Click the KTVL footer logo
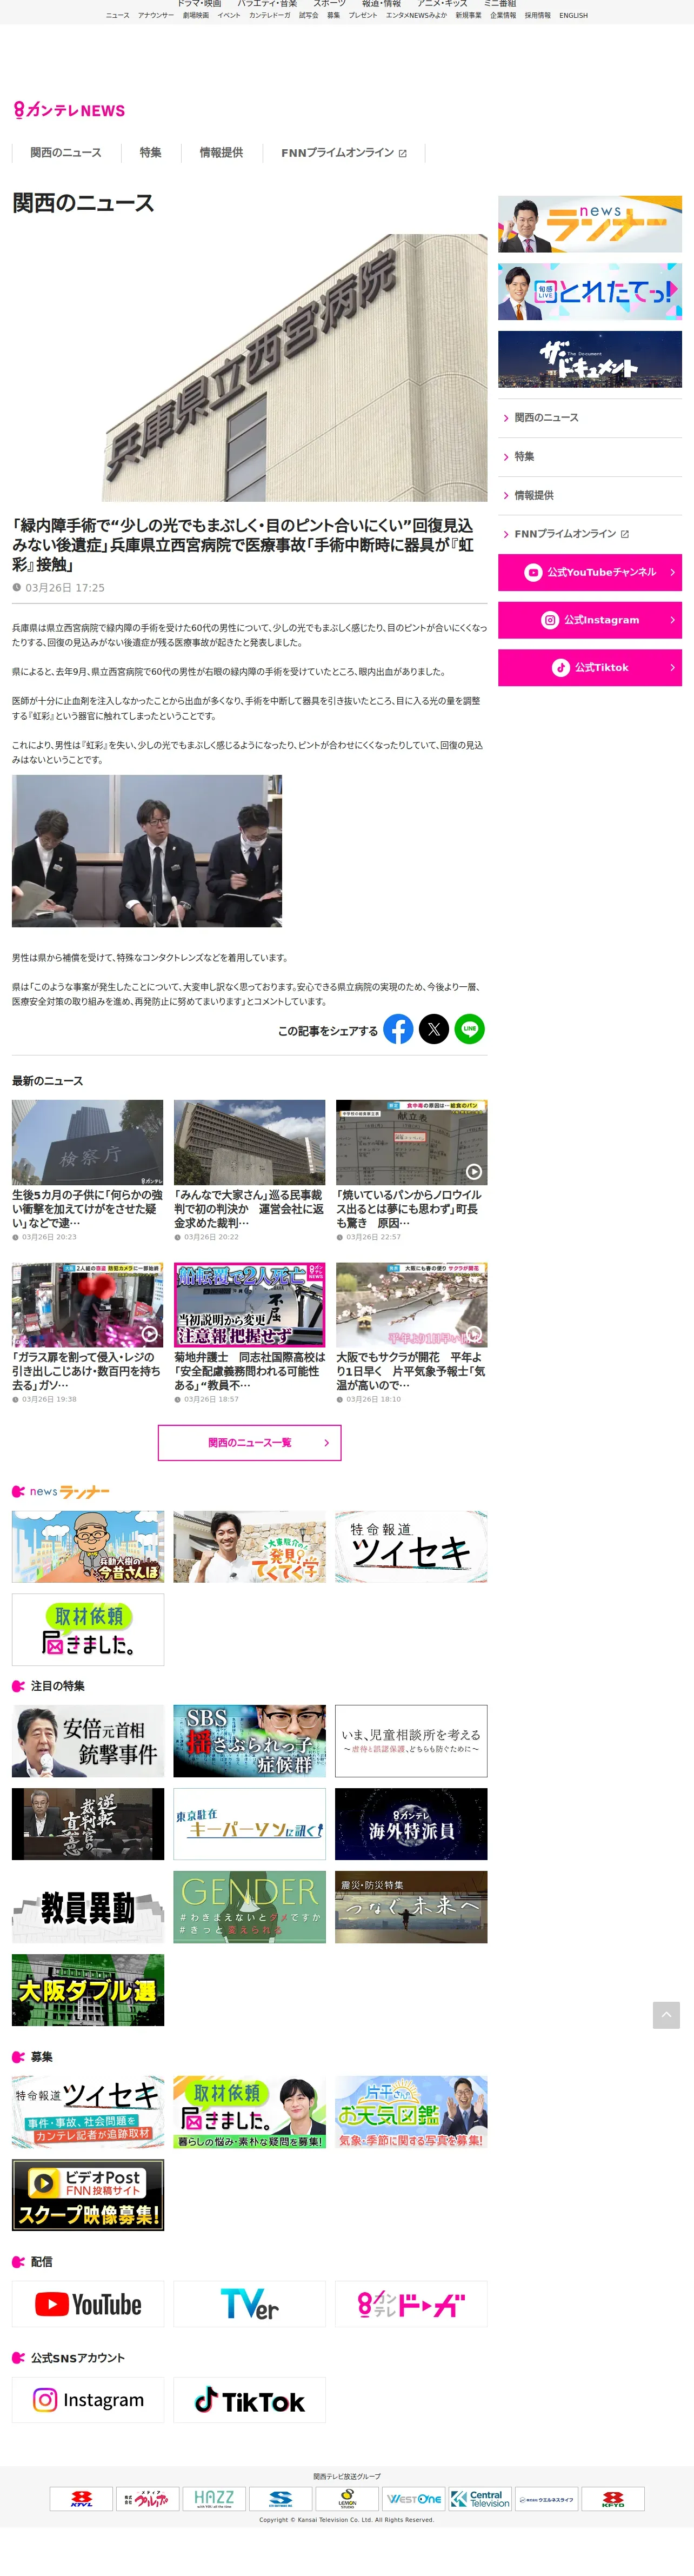This screenshot has height=2576, width=694. (x=81, y=2499)
